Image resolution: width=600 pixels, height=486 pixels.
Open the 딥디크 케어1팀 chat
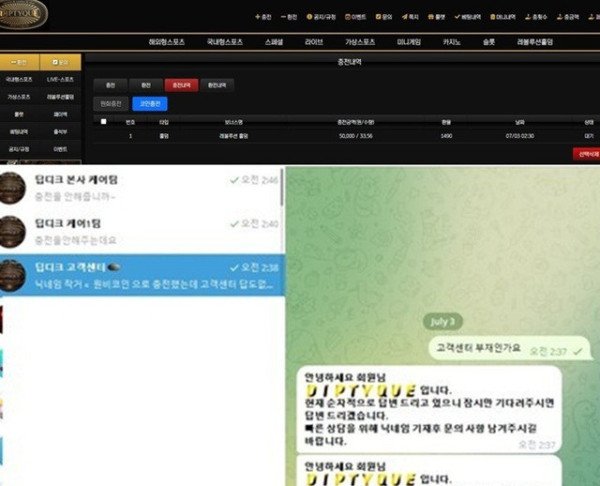(x=142, y=232)
